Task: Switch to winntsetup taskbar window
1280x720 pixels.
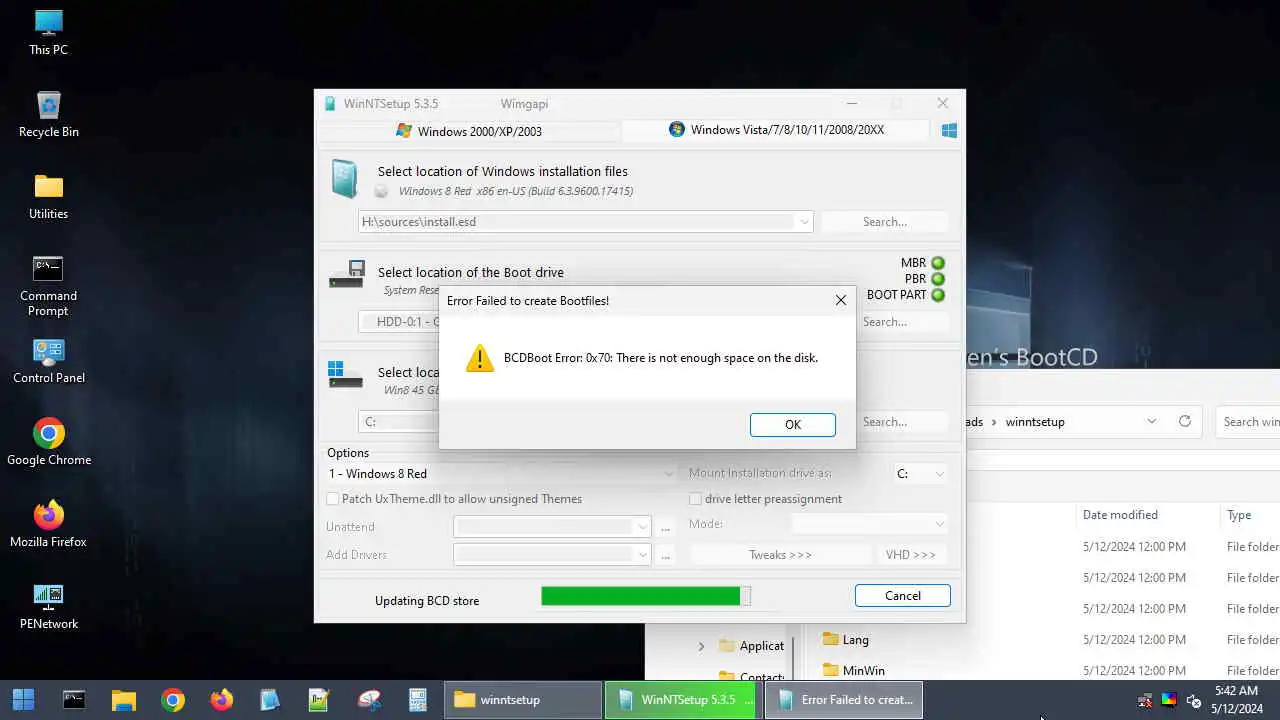Action: click(x=523, y=700)
